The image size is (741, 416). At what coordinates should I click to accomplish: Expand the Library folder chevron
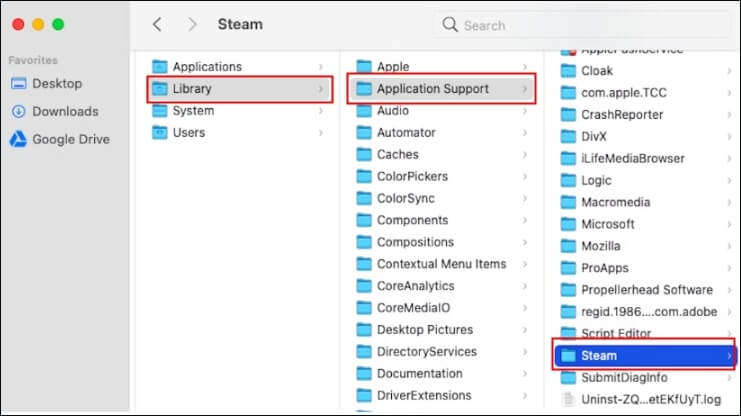point(321,89)
